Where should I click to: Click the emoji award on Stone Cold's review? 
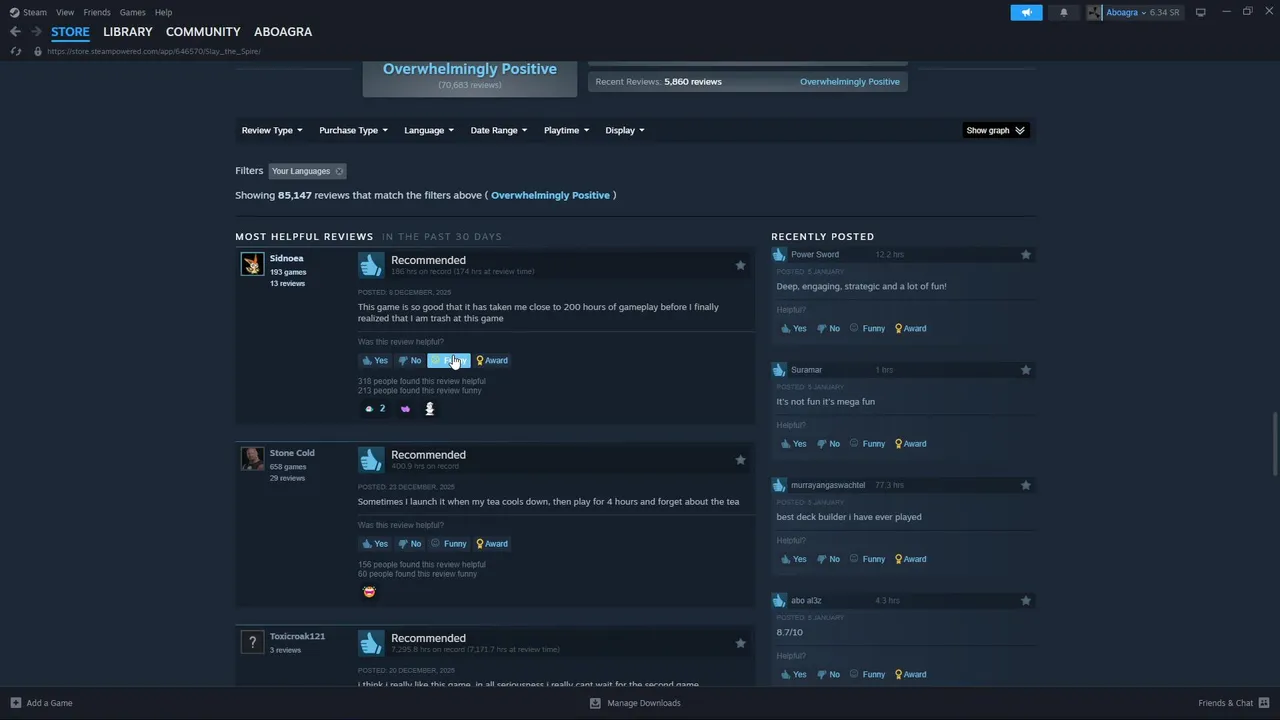[369, 592]
